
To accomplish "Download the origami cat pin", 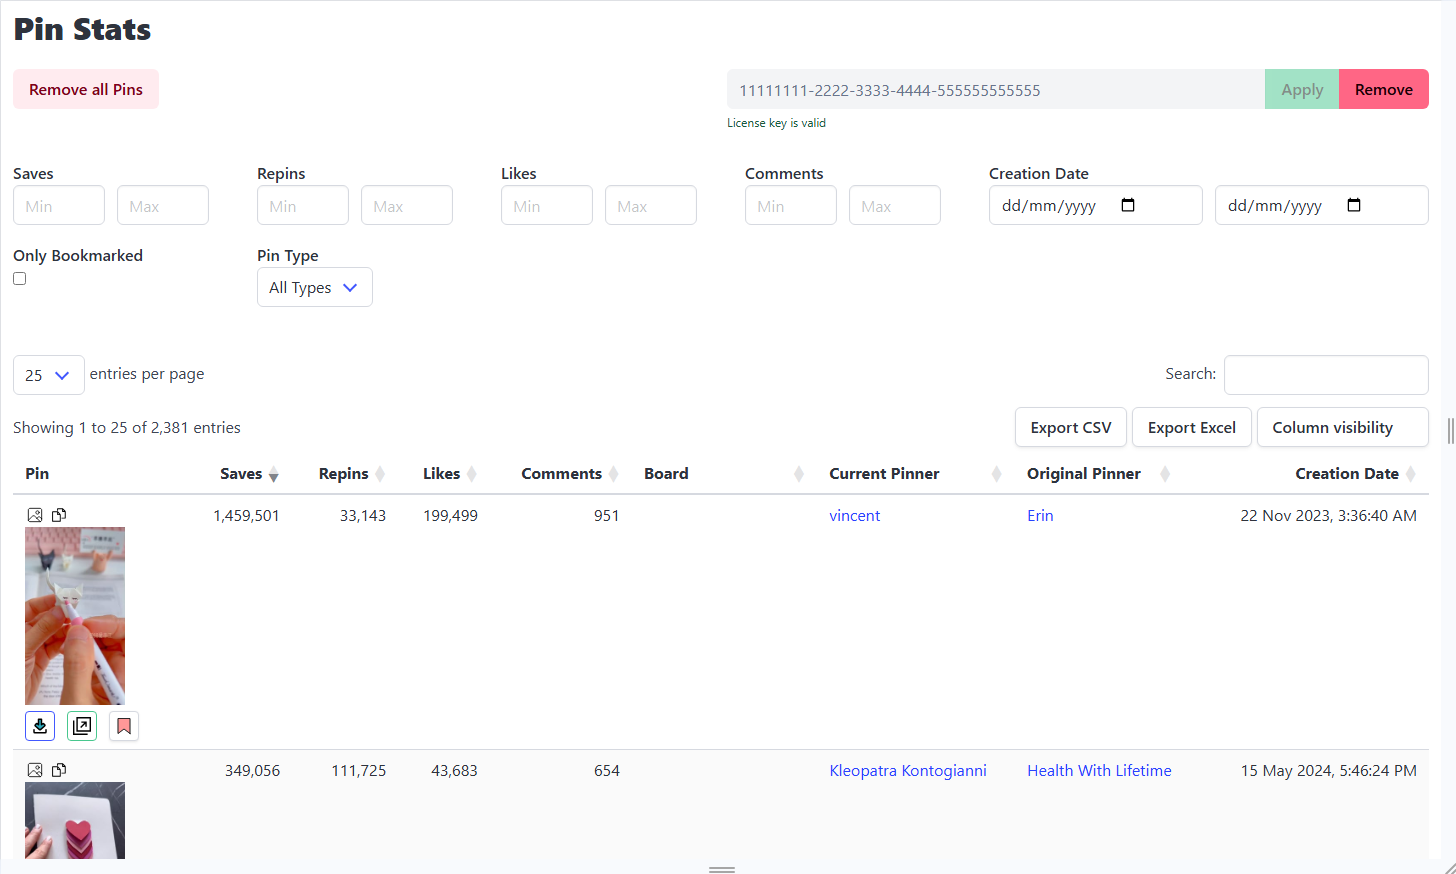I will [x=40, y=726].
